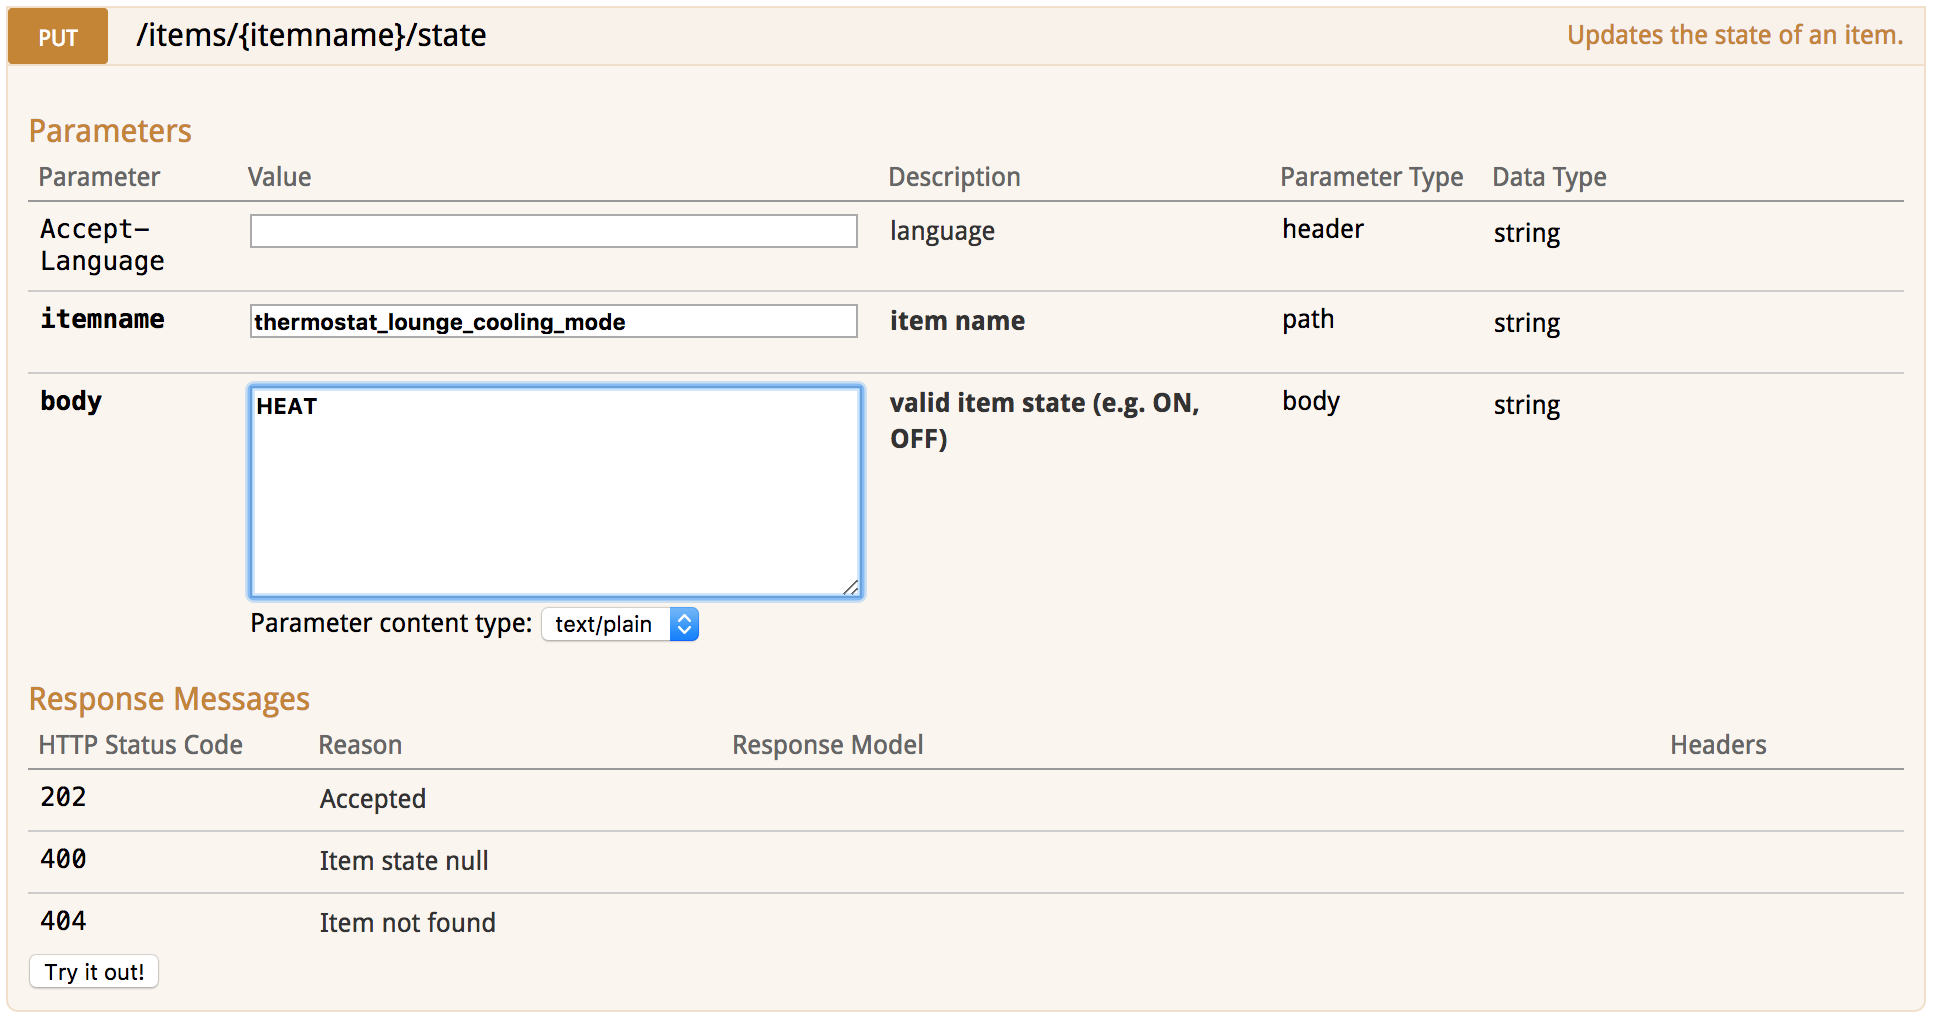Click the 'Item not found' reason text
The image size is (1936, 1022).
pyautogui.click(x=407, y=923)
